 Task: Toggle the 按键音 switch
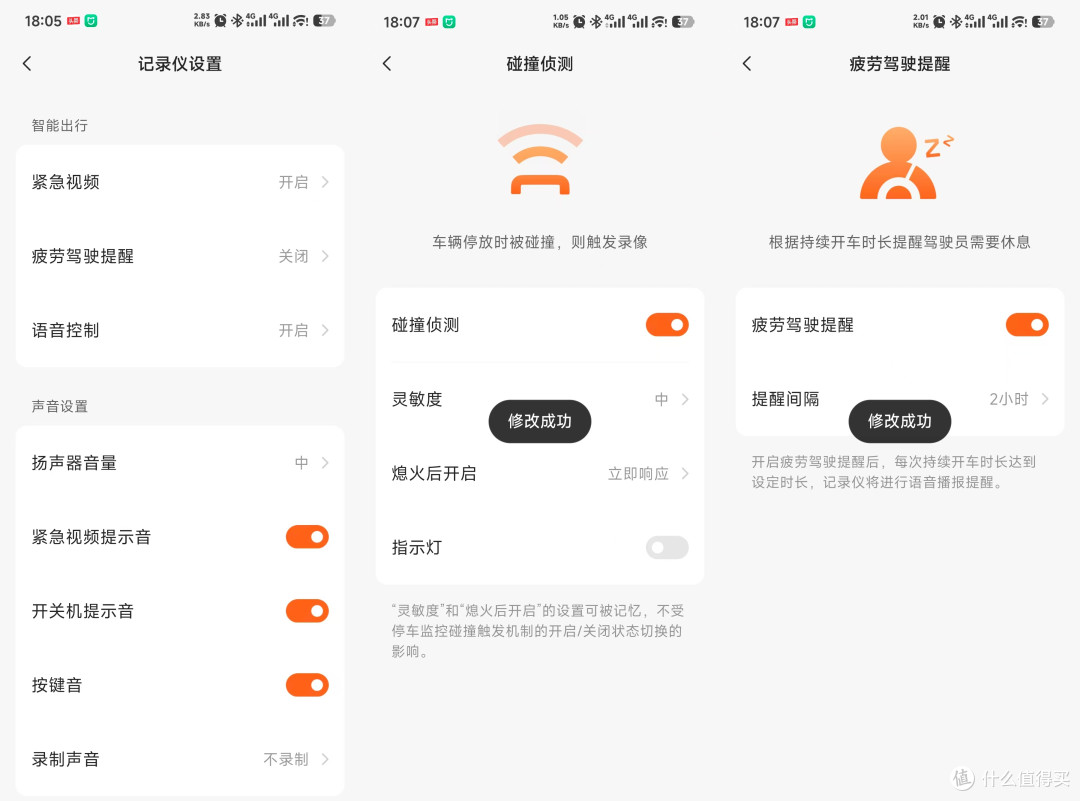(x=307, y=685)
